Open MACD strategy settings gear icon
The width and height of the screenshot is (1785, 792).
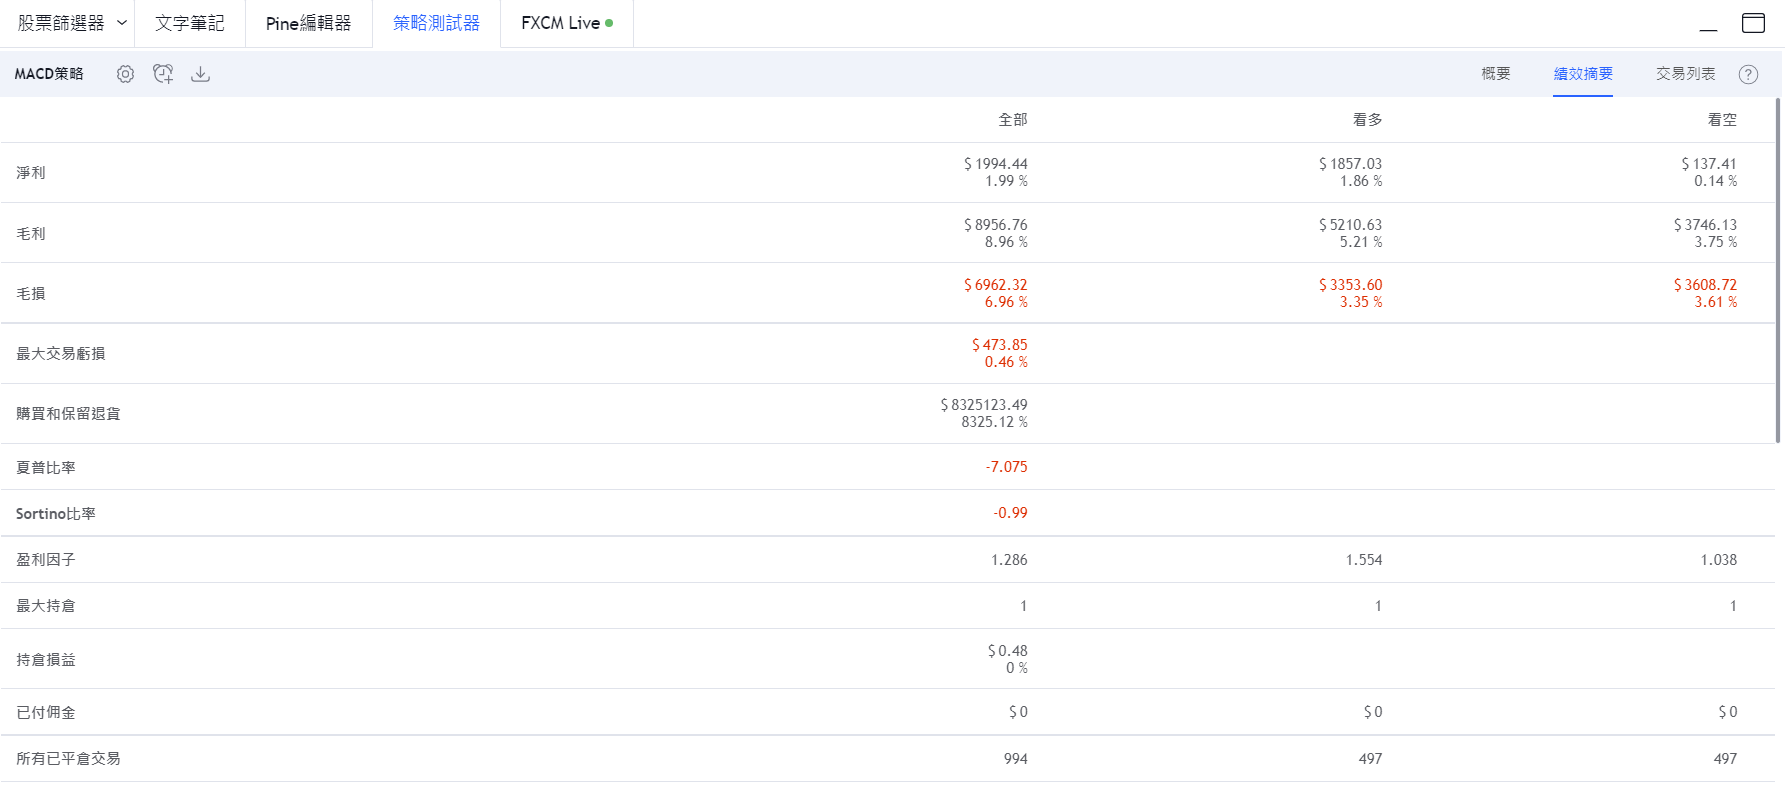tap(125, 74)
